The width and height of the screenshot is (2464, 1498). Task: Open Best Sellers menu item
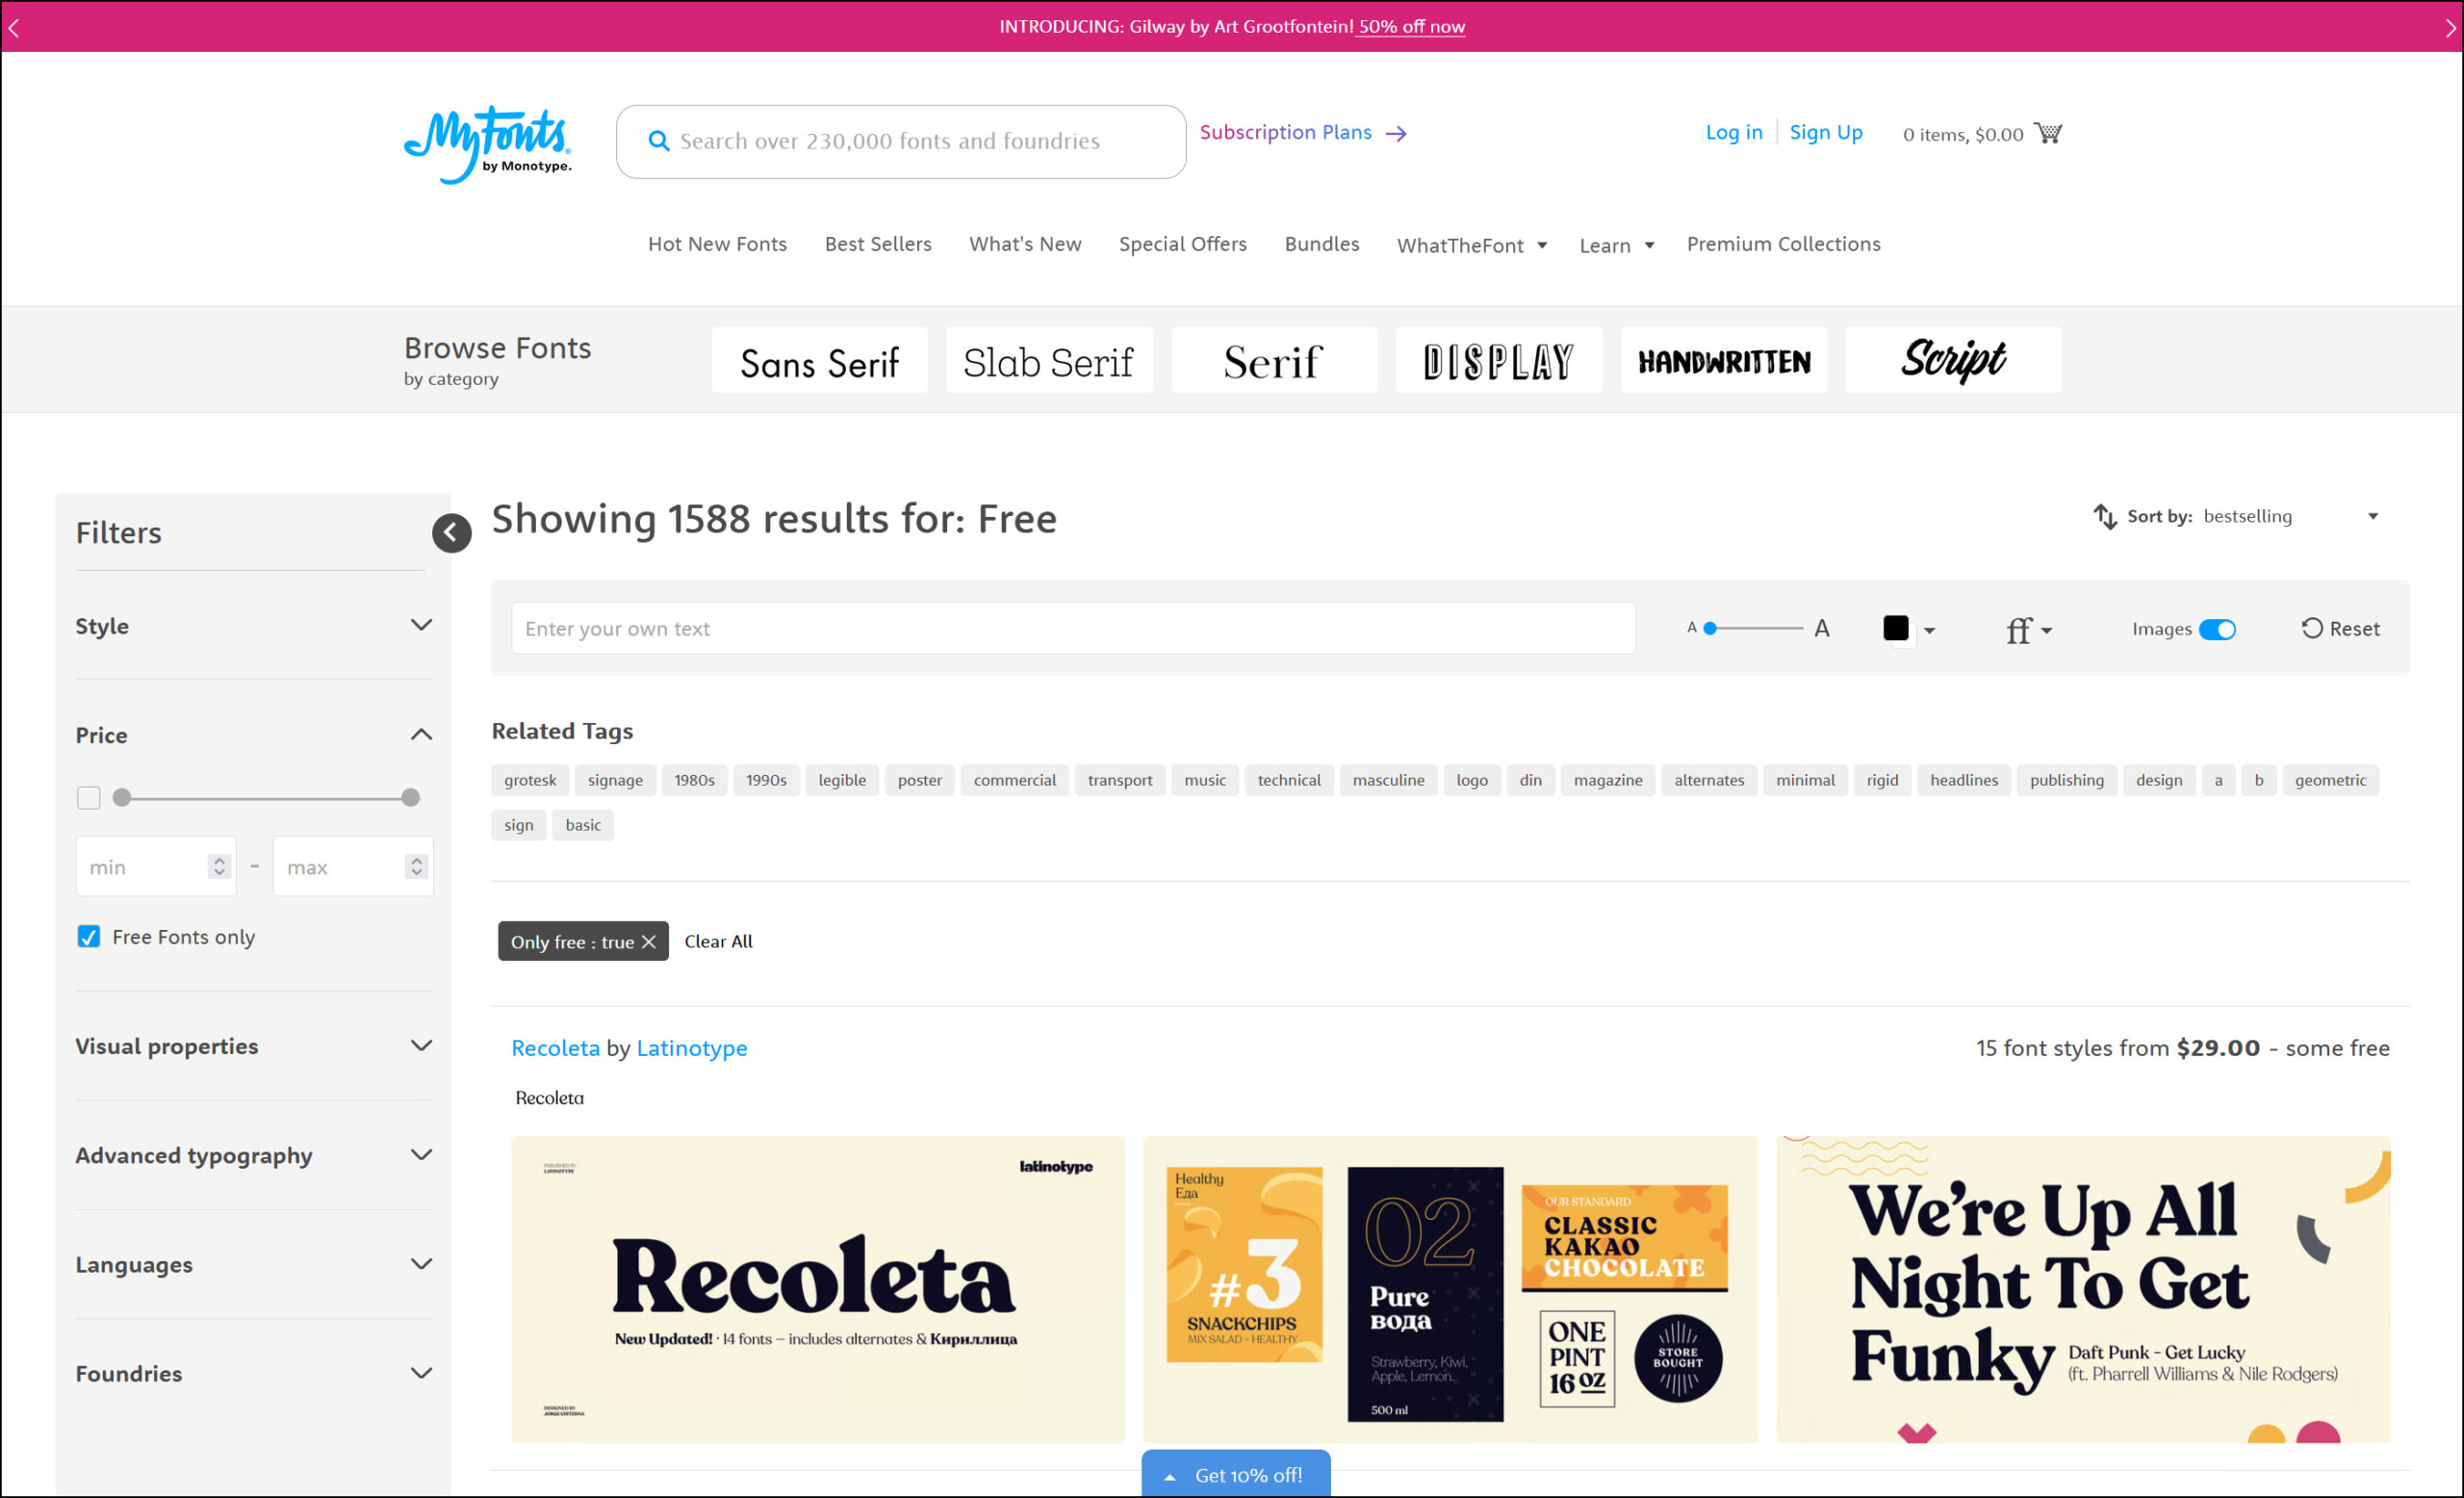[x=878, y=244]
